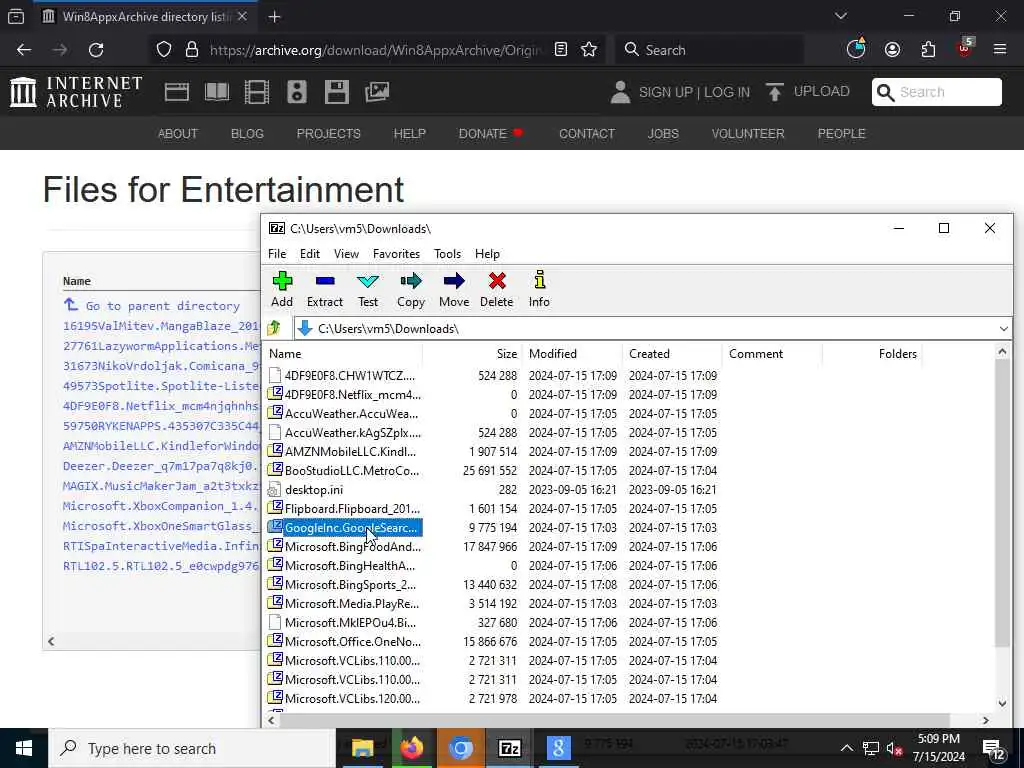1024x768 pixels.
Task: Open the Deezer.Deezer_q7m17pa7q8kj0 link
Action: click(x=161, y=466)
